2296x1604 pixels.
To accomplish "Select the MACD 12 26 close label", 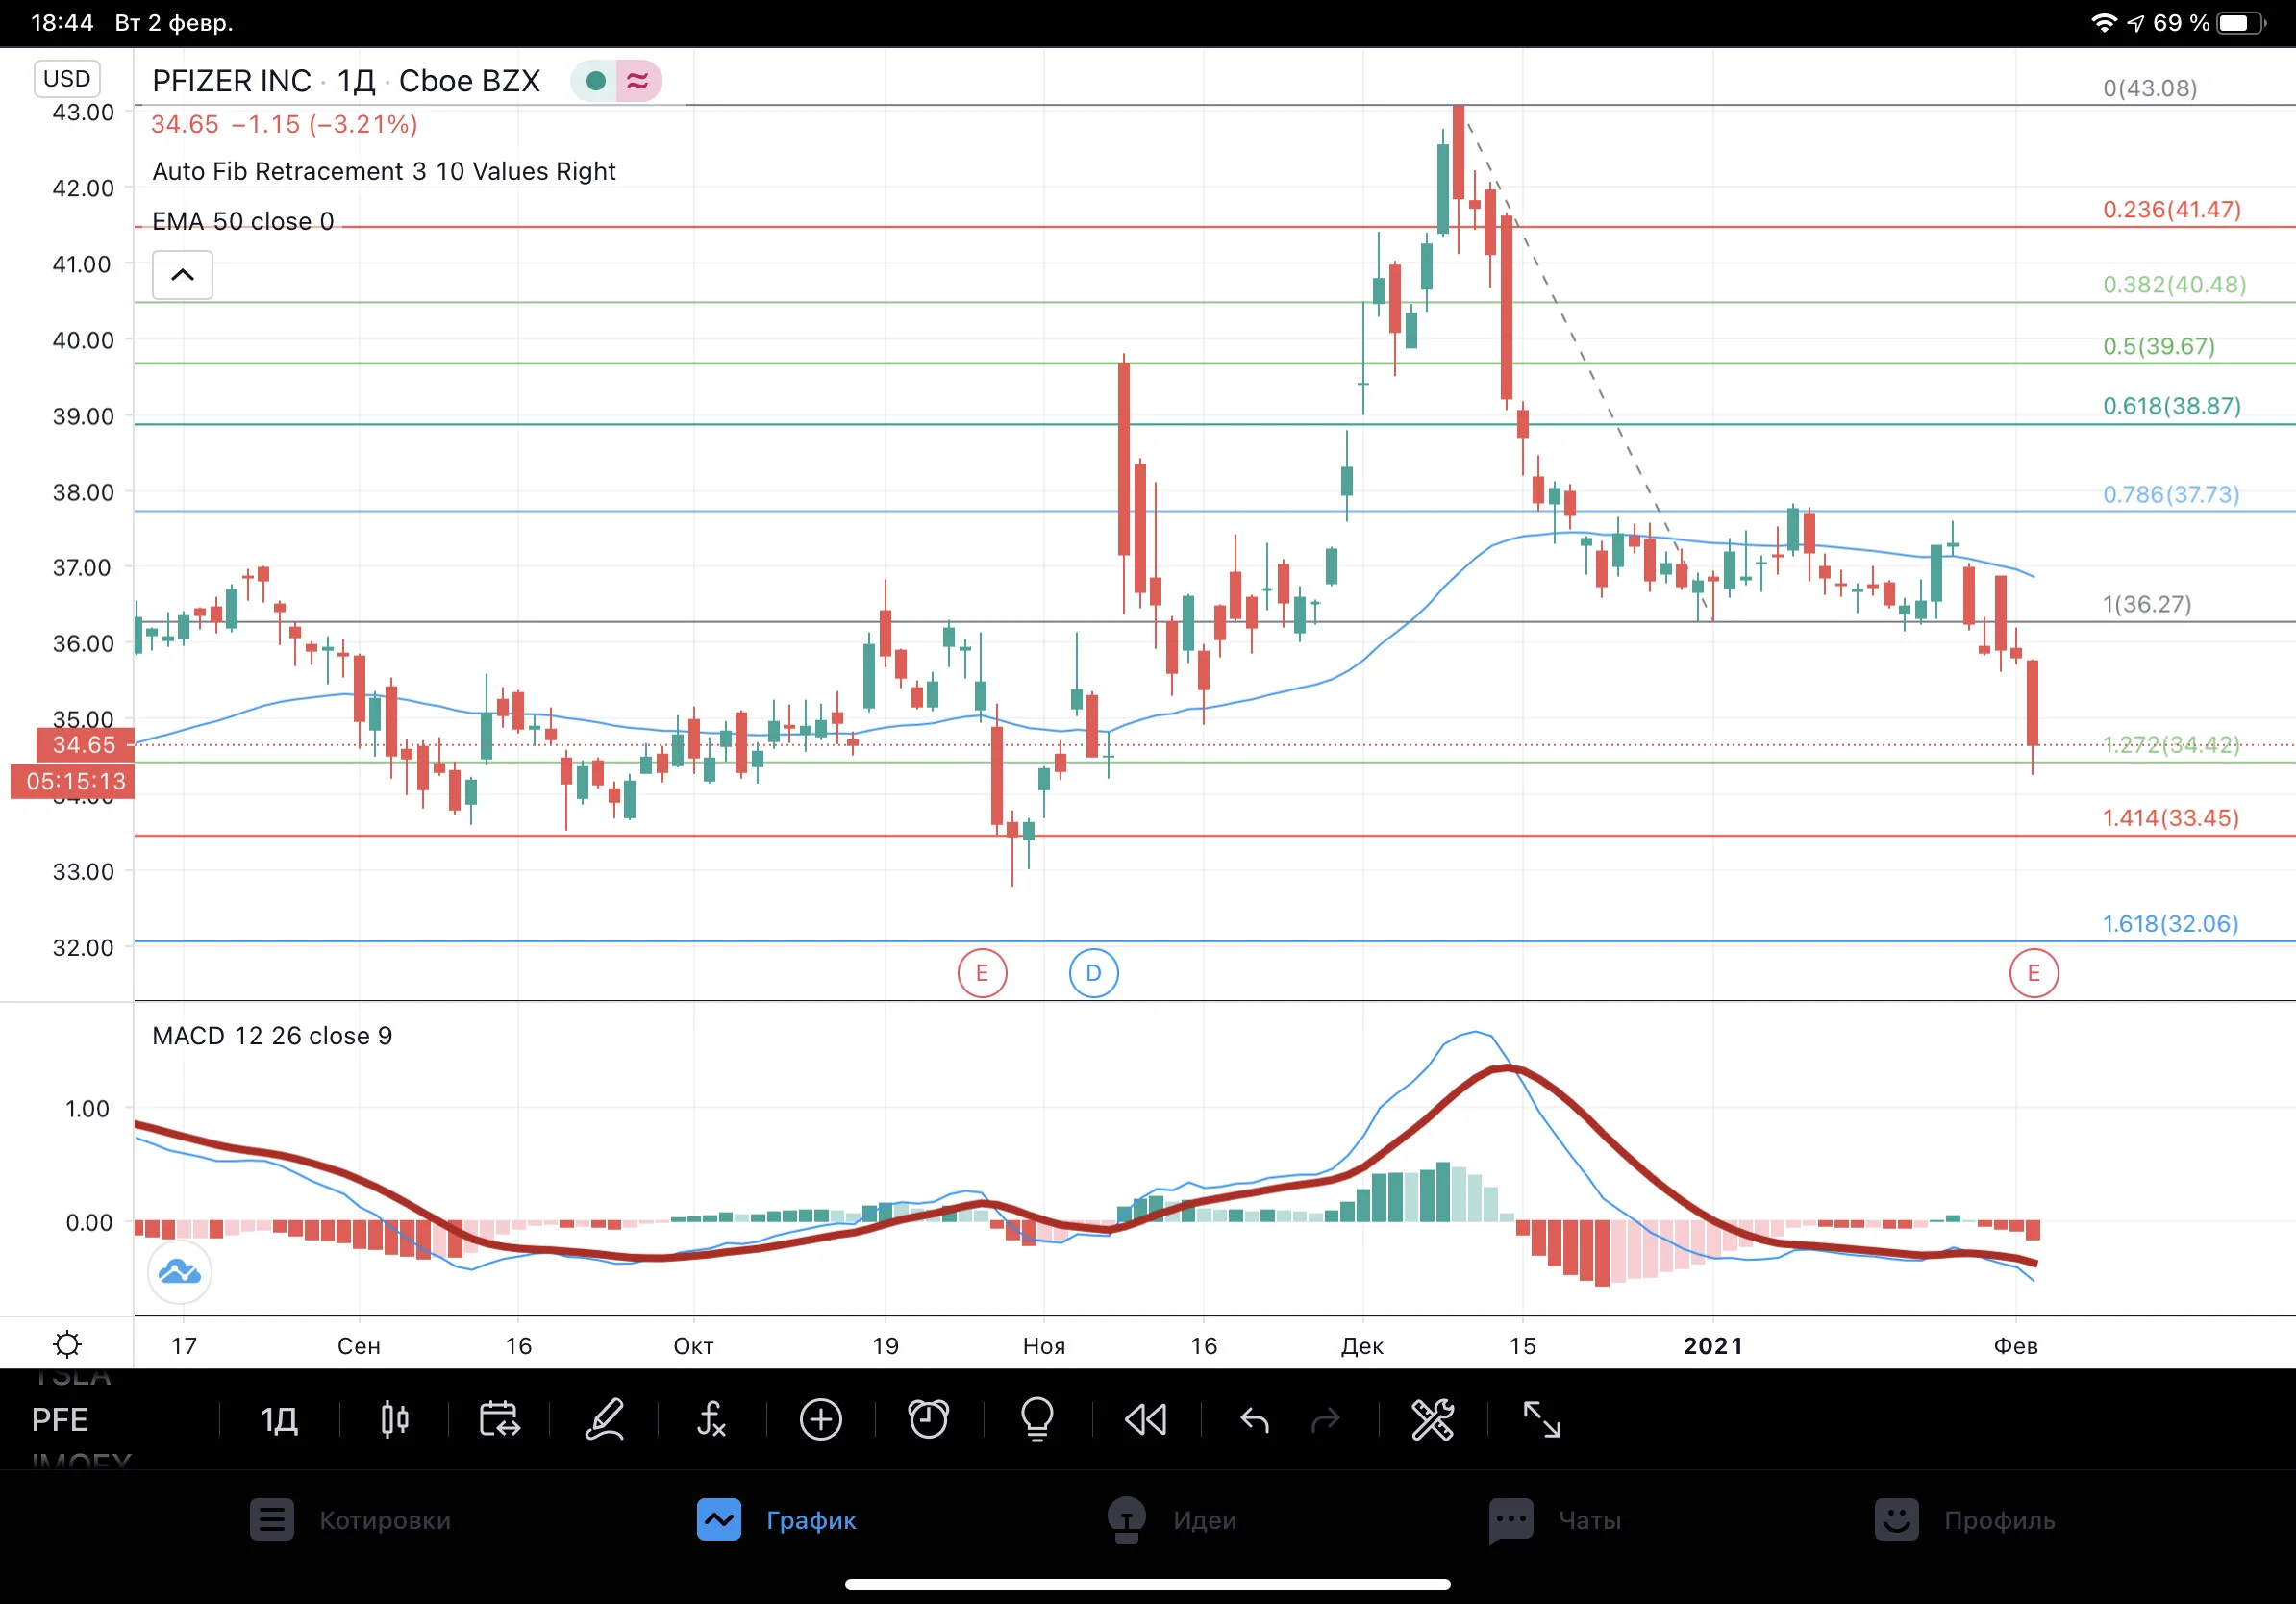I will [x=272, y=1036].
